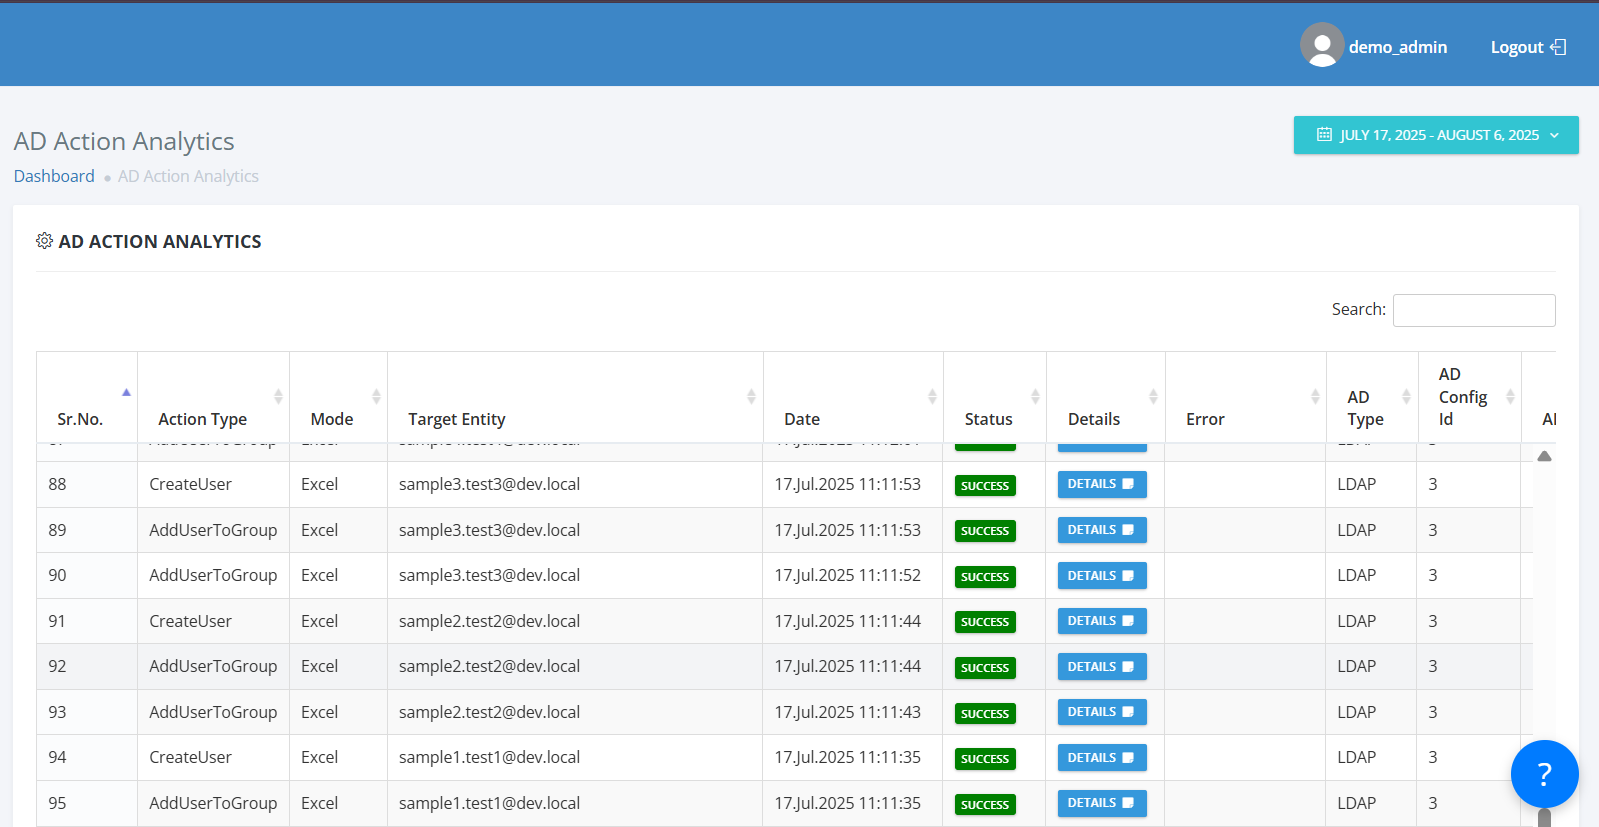1599x827 pixels.
Task: Expand the July 17 – August 6 date range dropdown
Action: [1436, 135]
